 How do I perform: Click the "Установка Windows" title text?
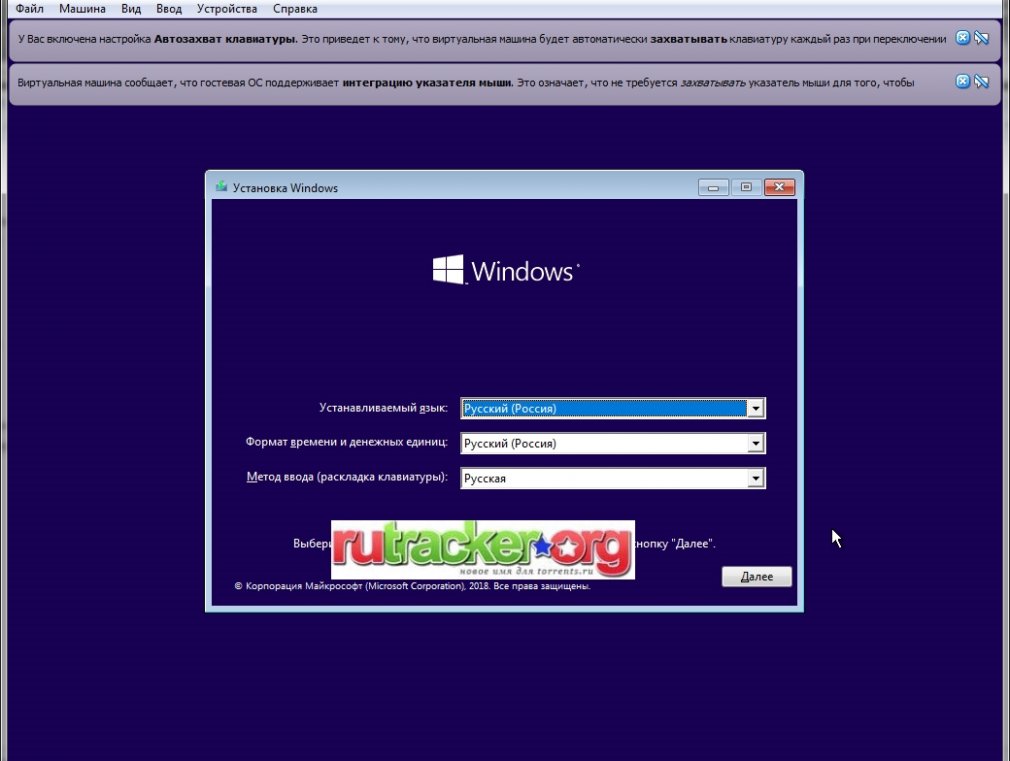pyautogui.click(x=285, y=188)
